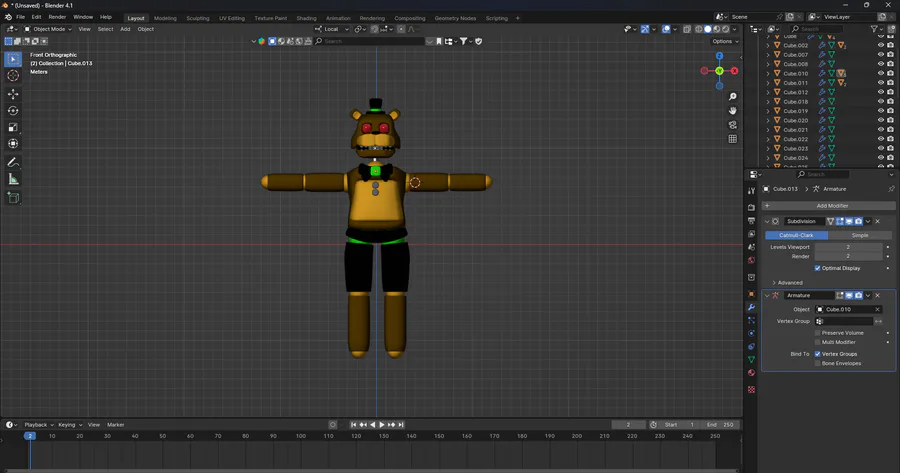Select Simple subdivision type
This screenshot has height=473, width=900.
click(x=859, y=235)
